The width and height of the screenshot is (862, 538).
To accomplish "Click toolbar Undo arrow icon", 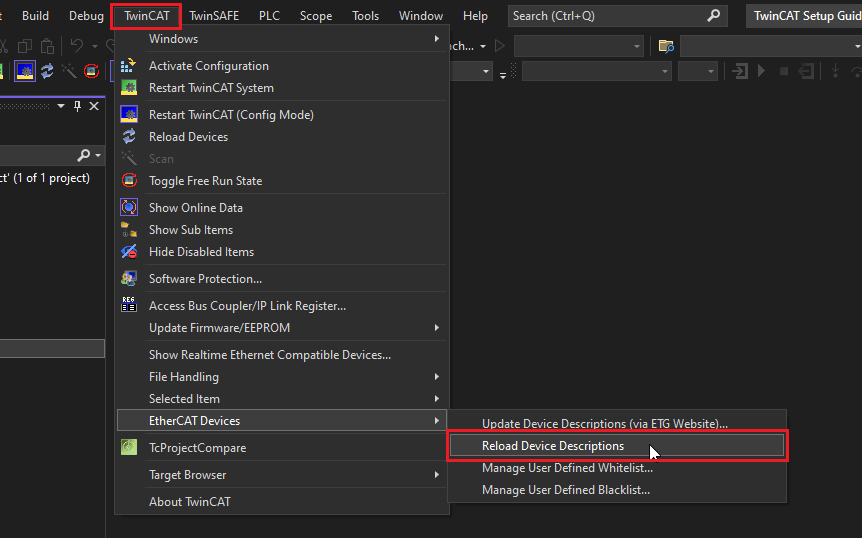I will [77, 46].
